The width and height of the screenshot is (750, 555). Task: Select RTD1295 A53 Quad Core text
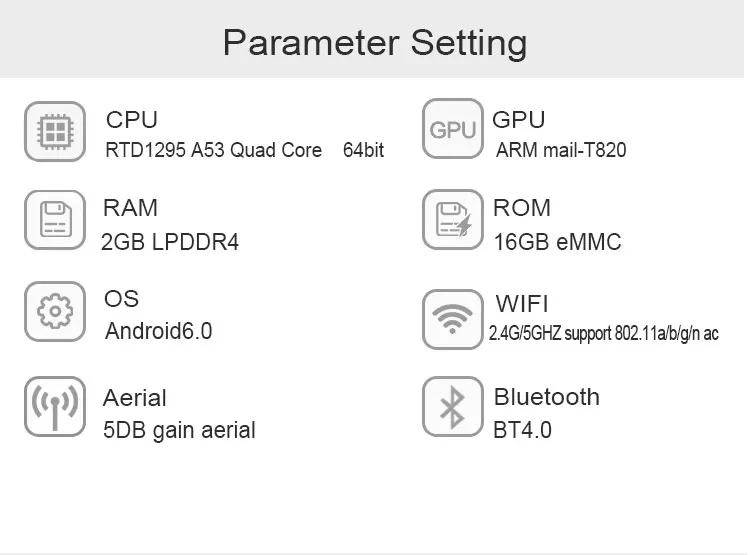(213, 150)
